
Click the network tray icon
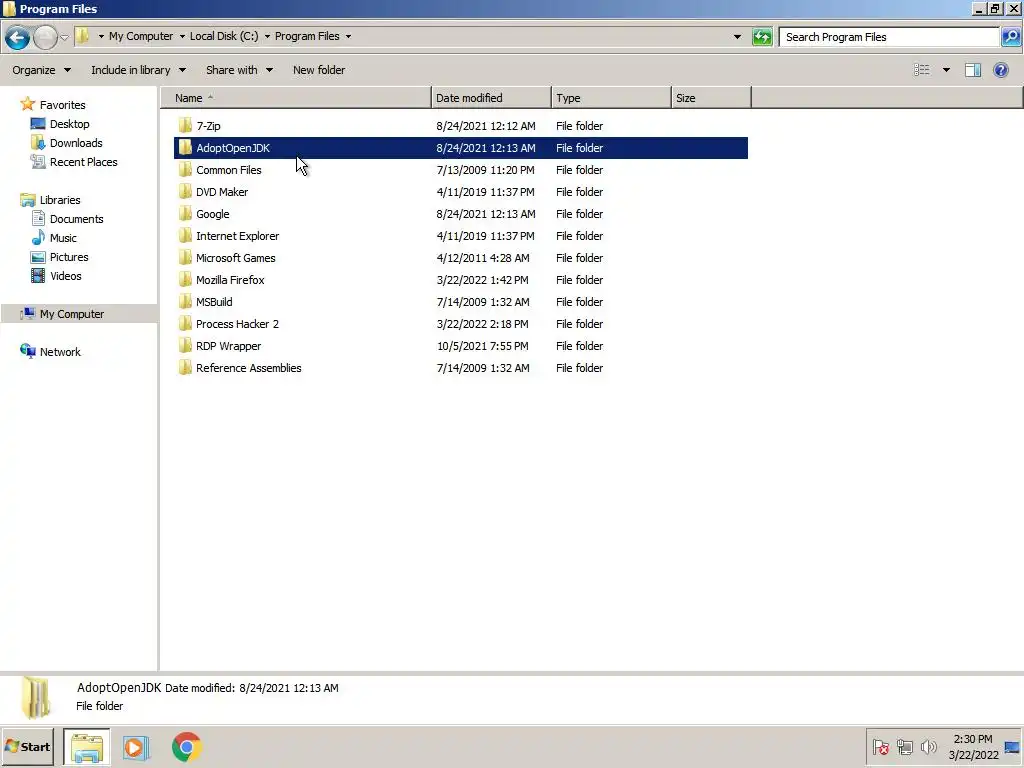click(904, 746)
